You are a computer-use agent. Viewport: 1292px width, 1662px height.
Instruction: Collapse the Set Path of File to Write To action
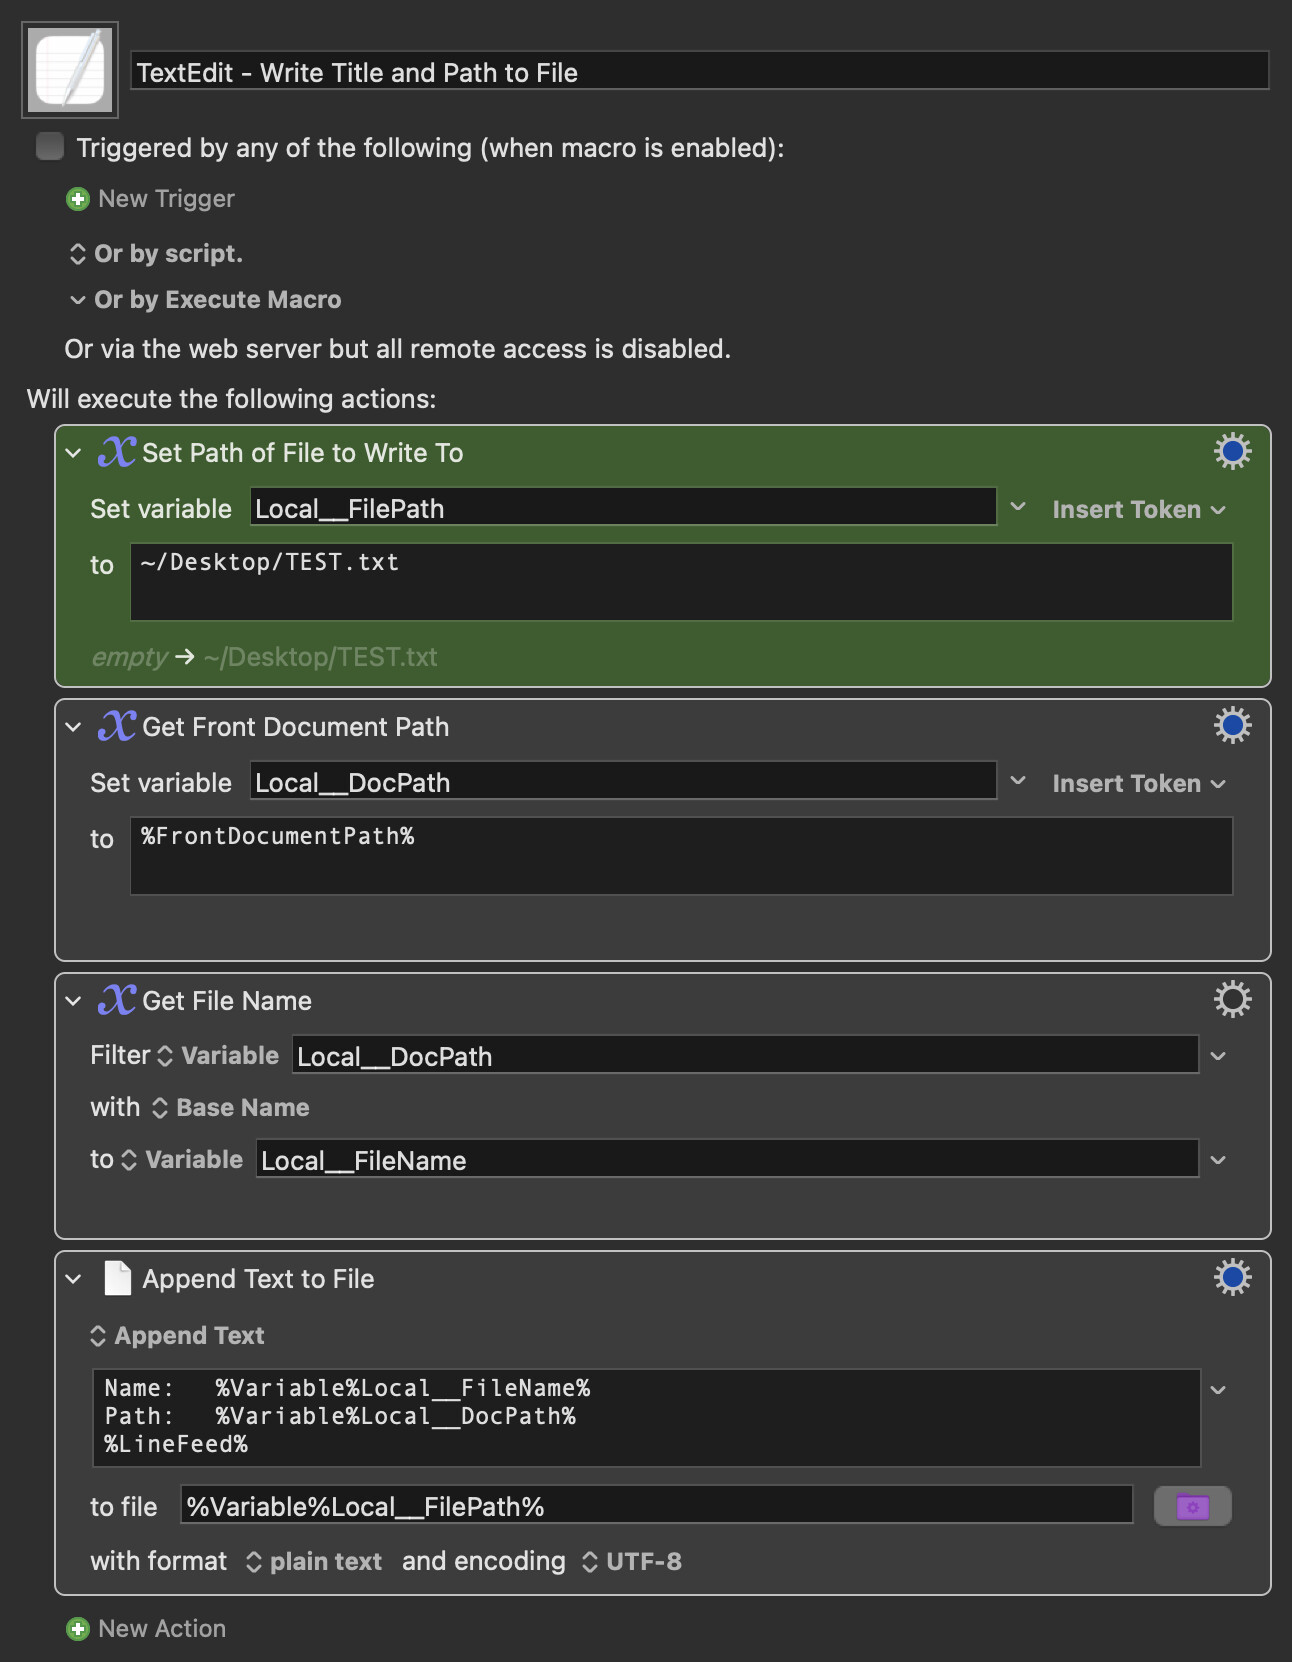(x=73, y=453)
